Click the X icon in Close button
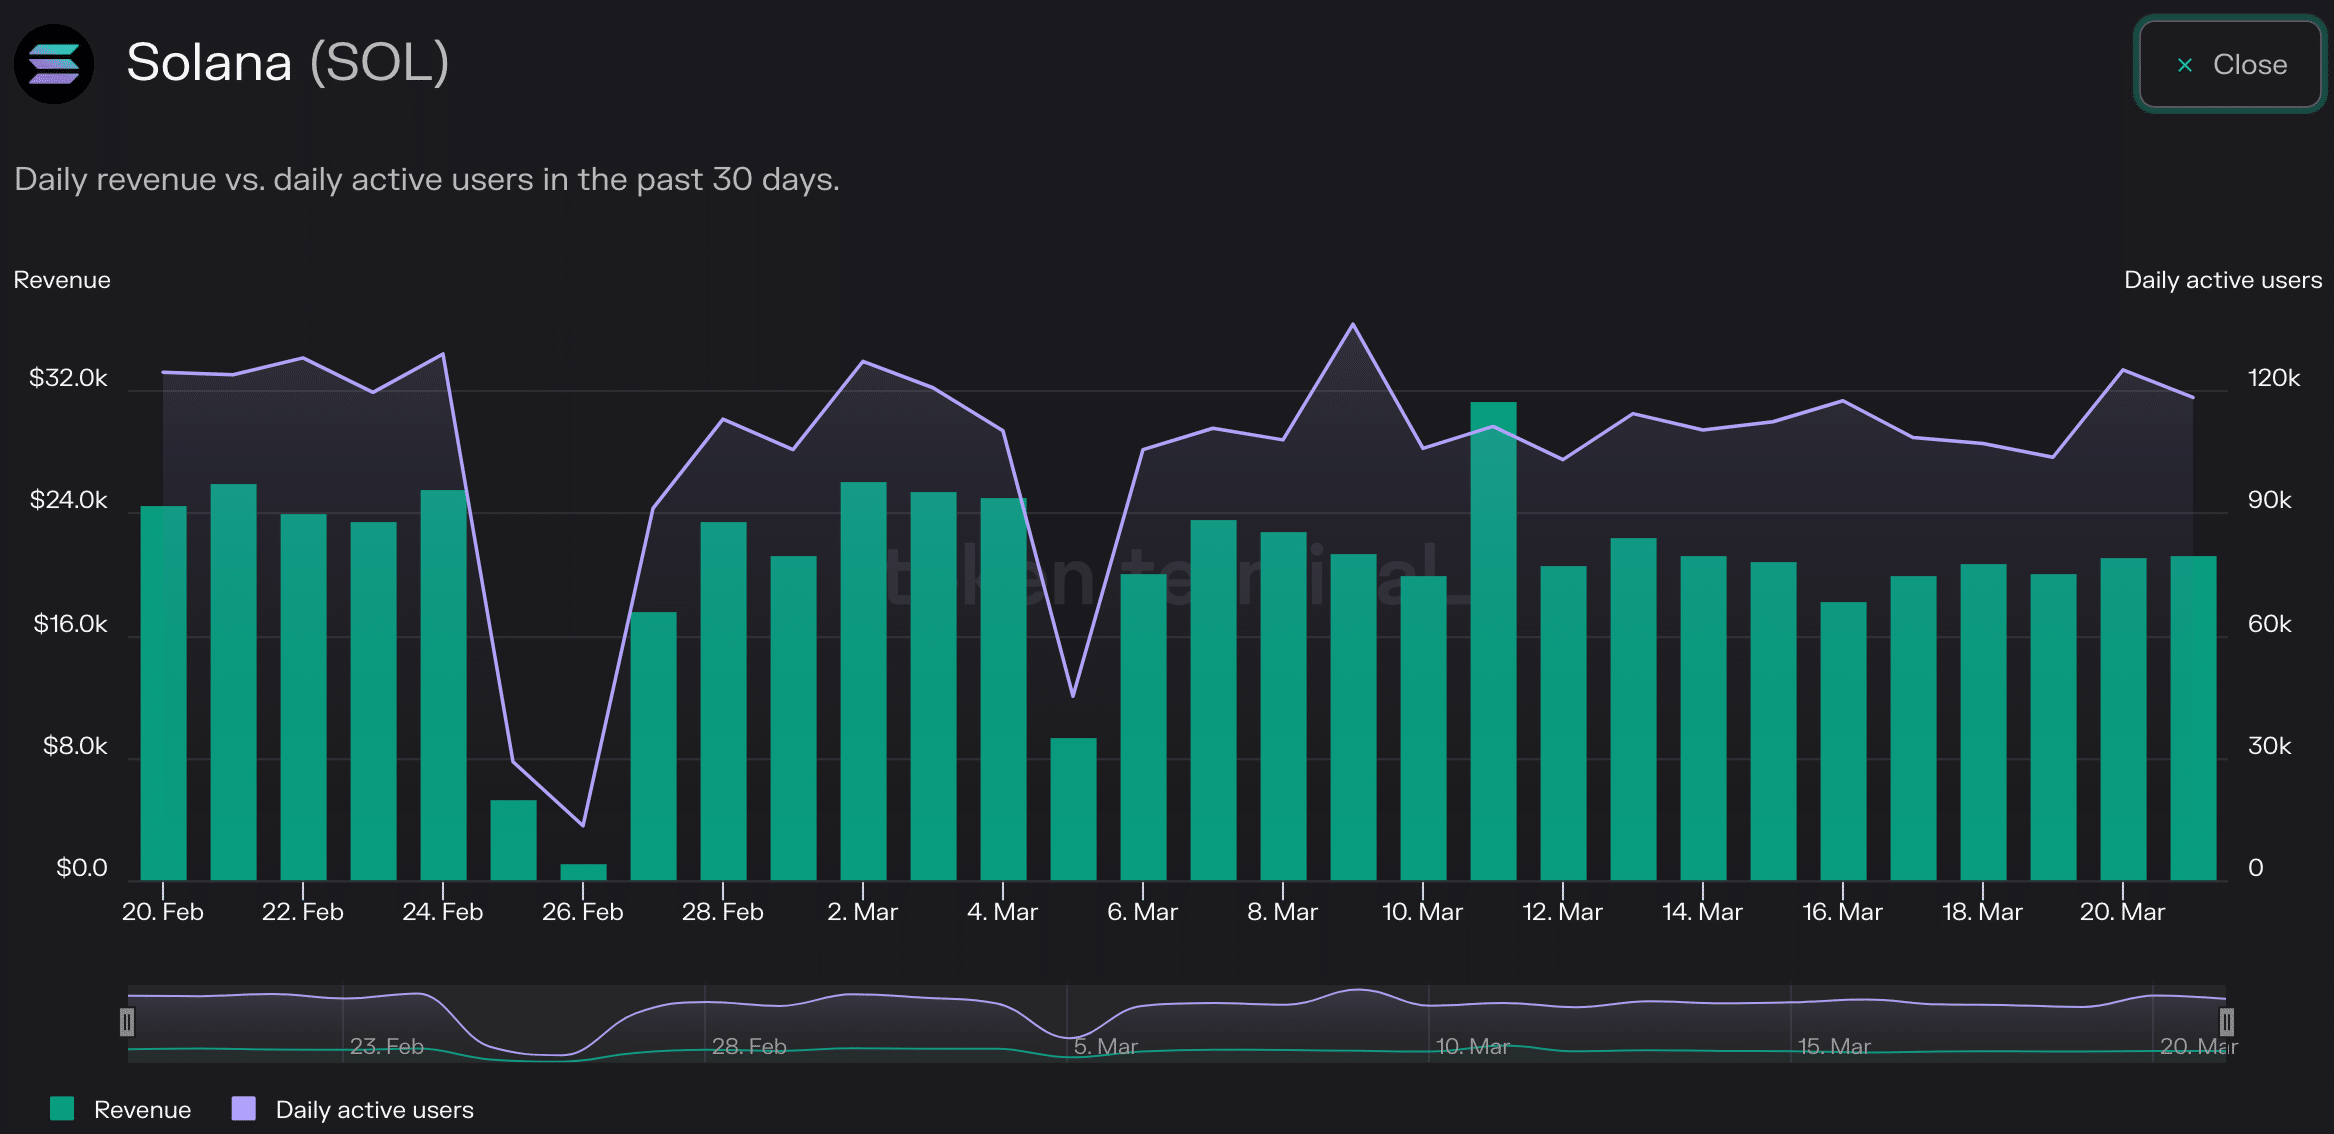The height and width of the screenshot is (1134, 2334). point(2185,65)
